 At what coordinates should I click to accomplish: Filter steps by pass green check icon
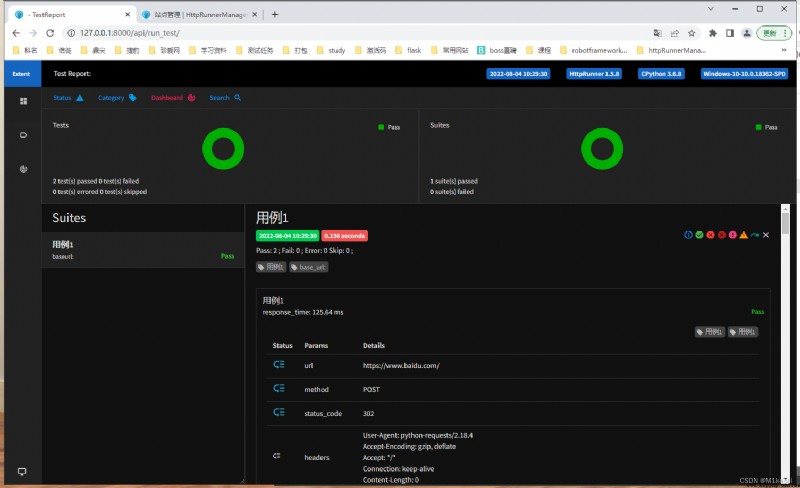(x=699, y=235)
